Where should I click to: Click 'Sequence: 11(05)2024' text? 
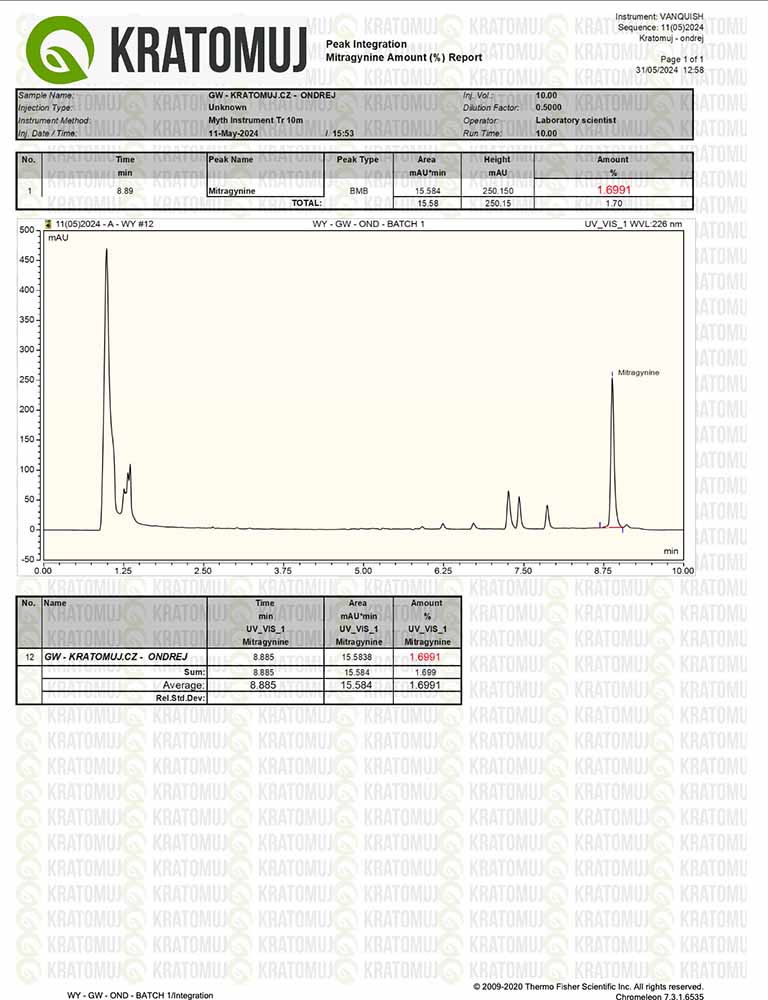660,27
